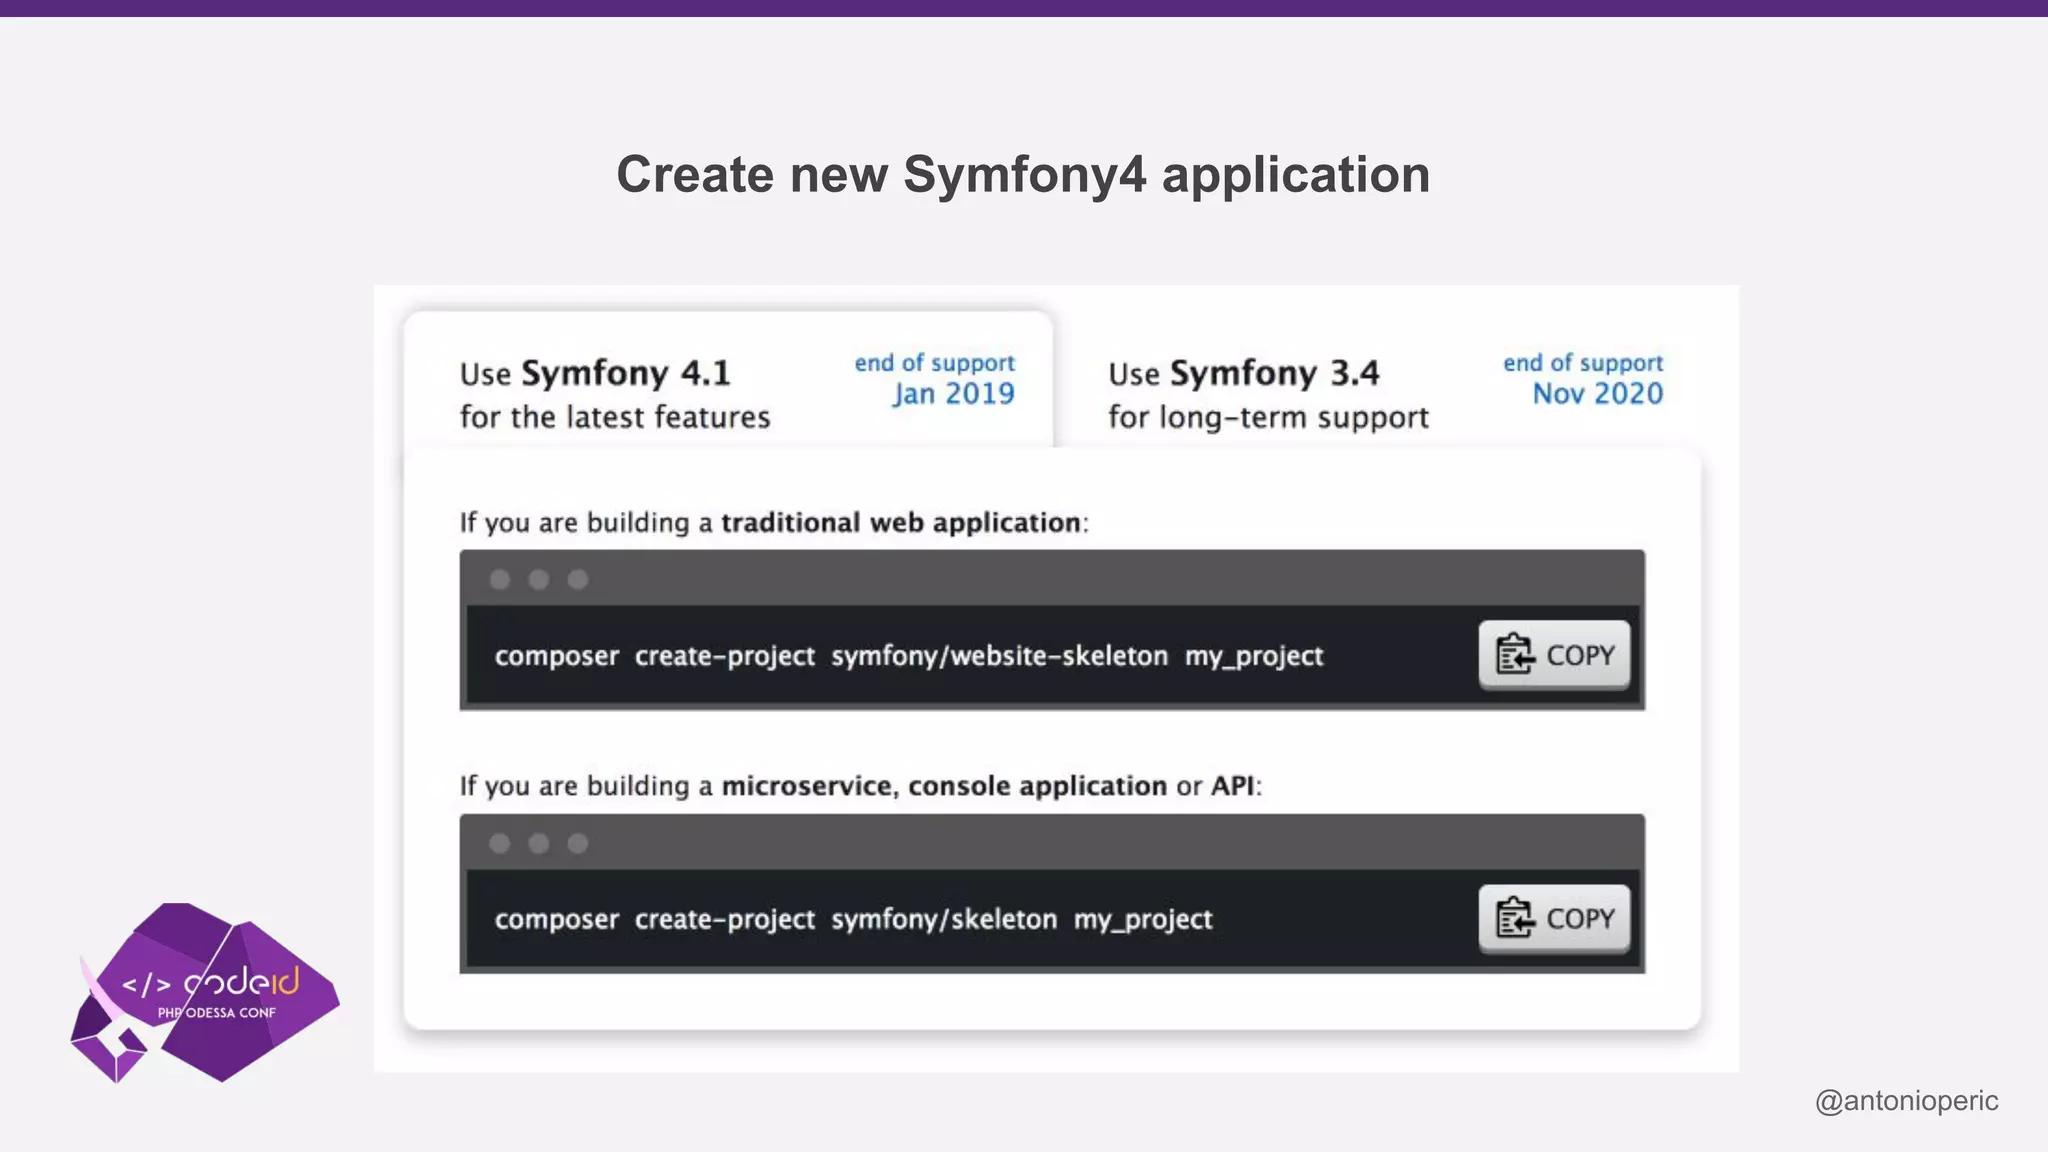Image resolution: width=2048 pixels, height=1152 pixels.
Task: Click 'Create new Symfony4 application' heading
Action: pyautogui.click(x=1023, y=175)
